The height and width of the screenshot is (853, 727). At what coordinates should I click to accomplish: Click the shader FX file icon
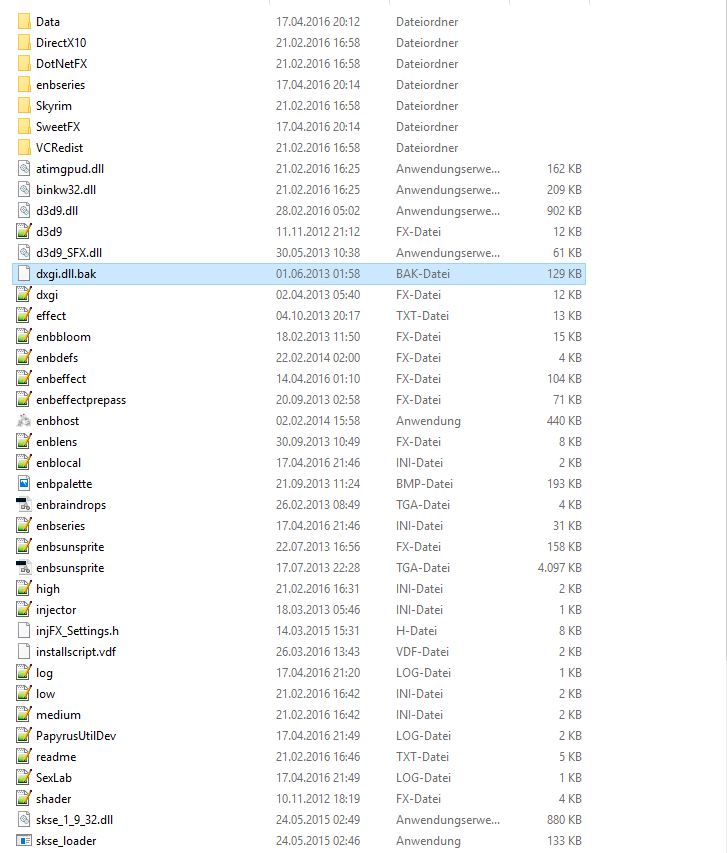pos(24,799)
